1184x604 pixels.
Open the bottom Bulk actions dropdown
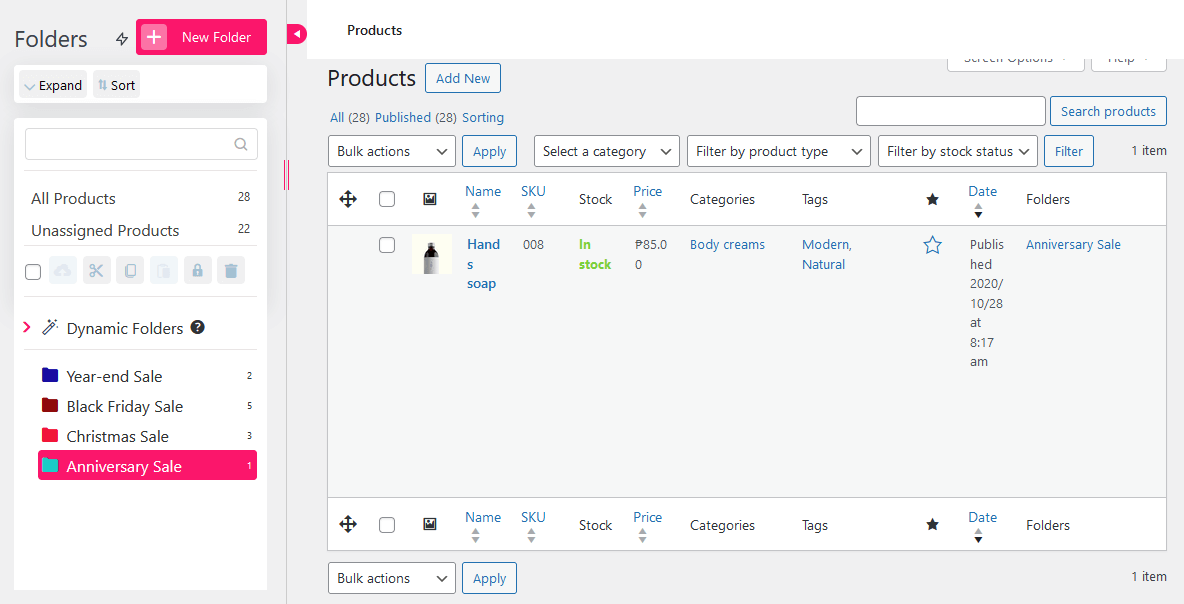click(392, 578)
